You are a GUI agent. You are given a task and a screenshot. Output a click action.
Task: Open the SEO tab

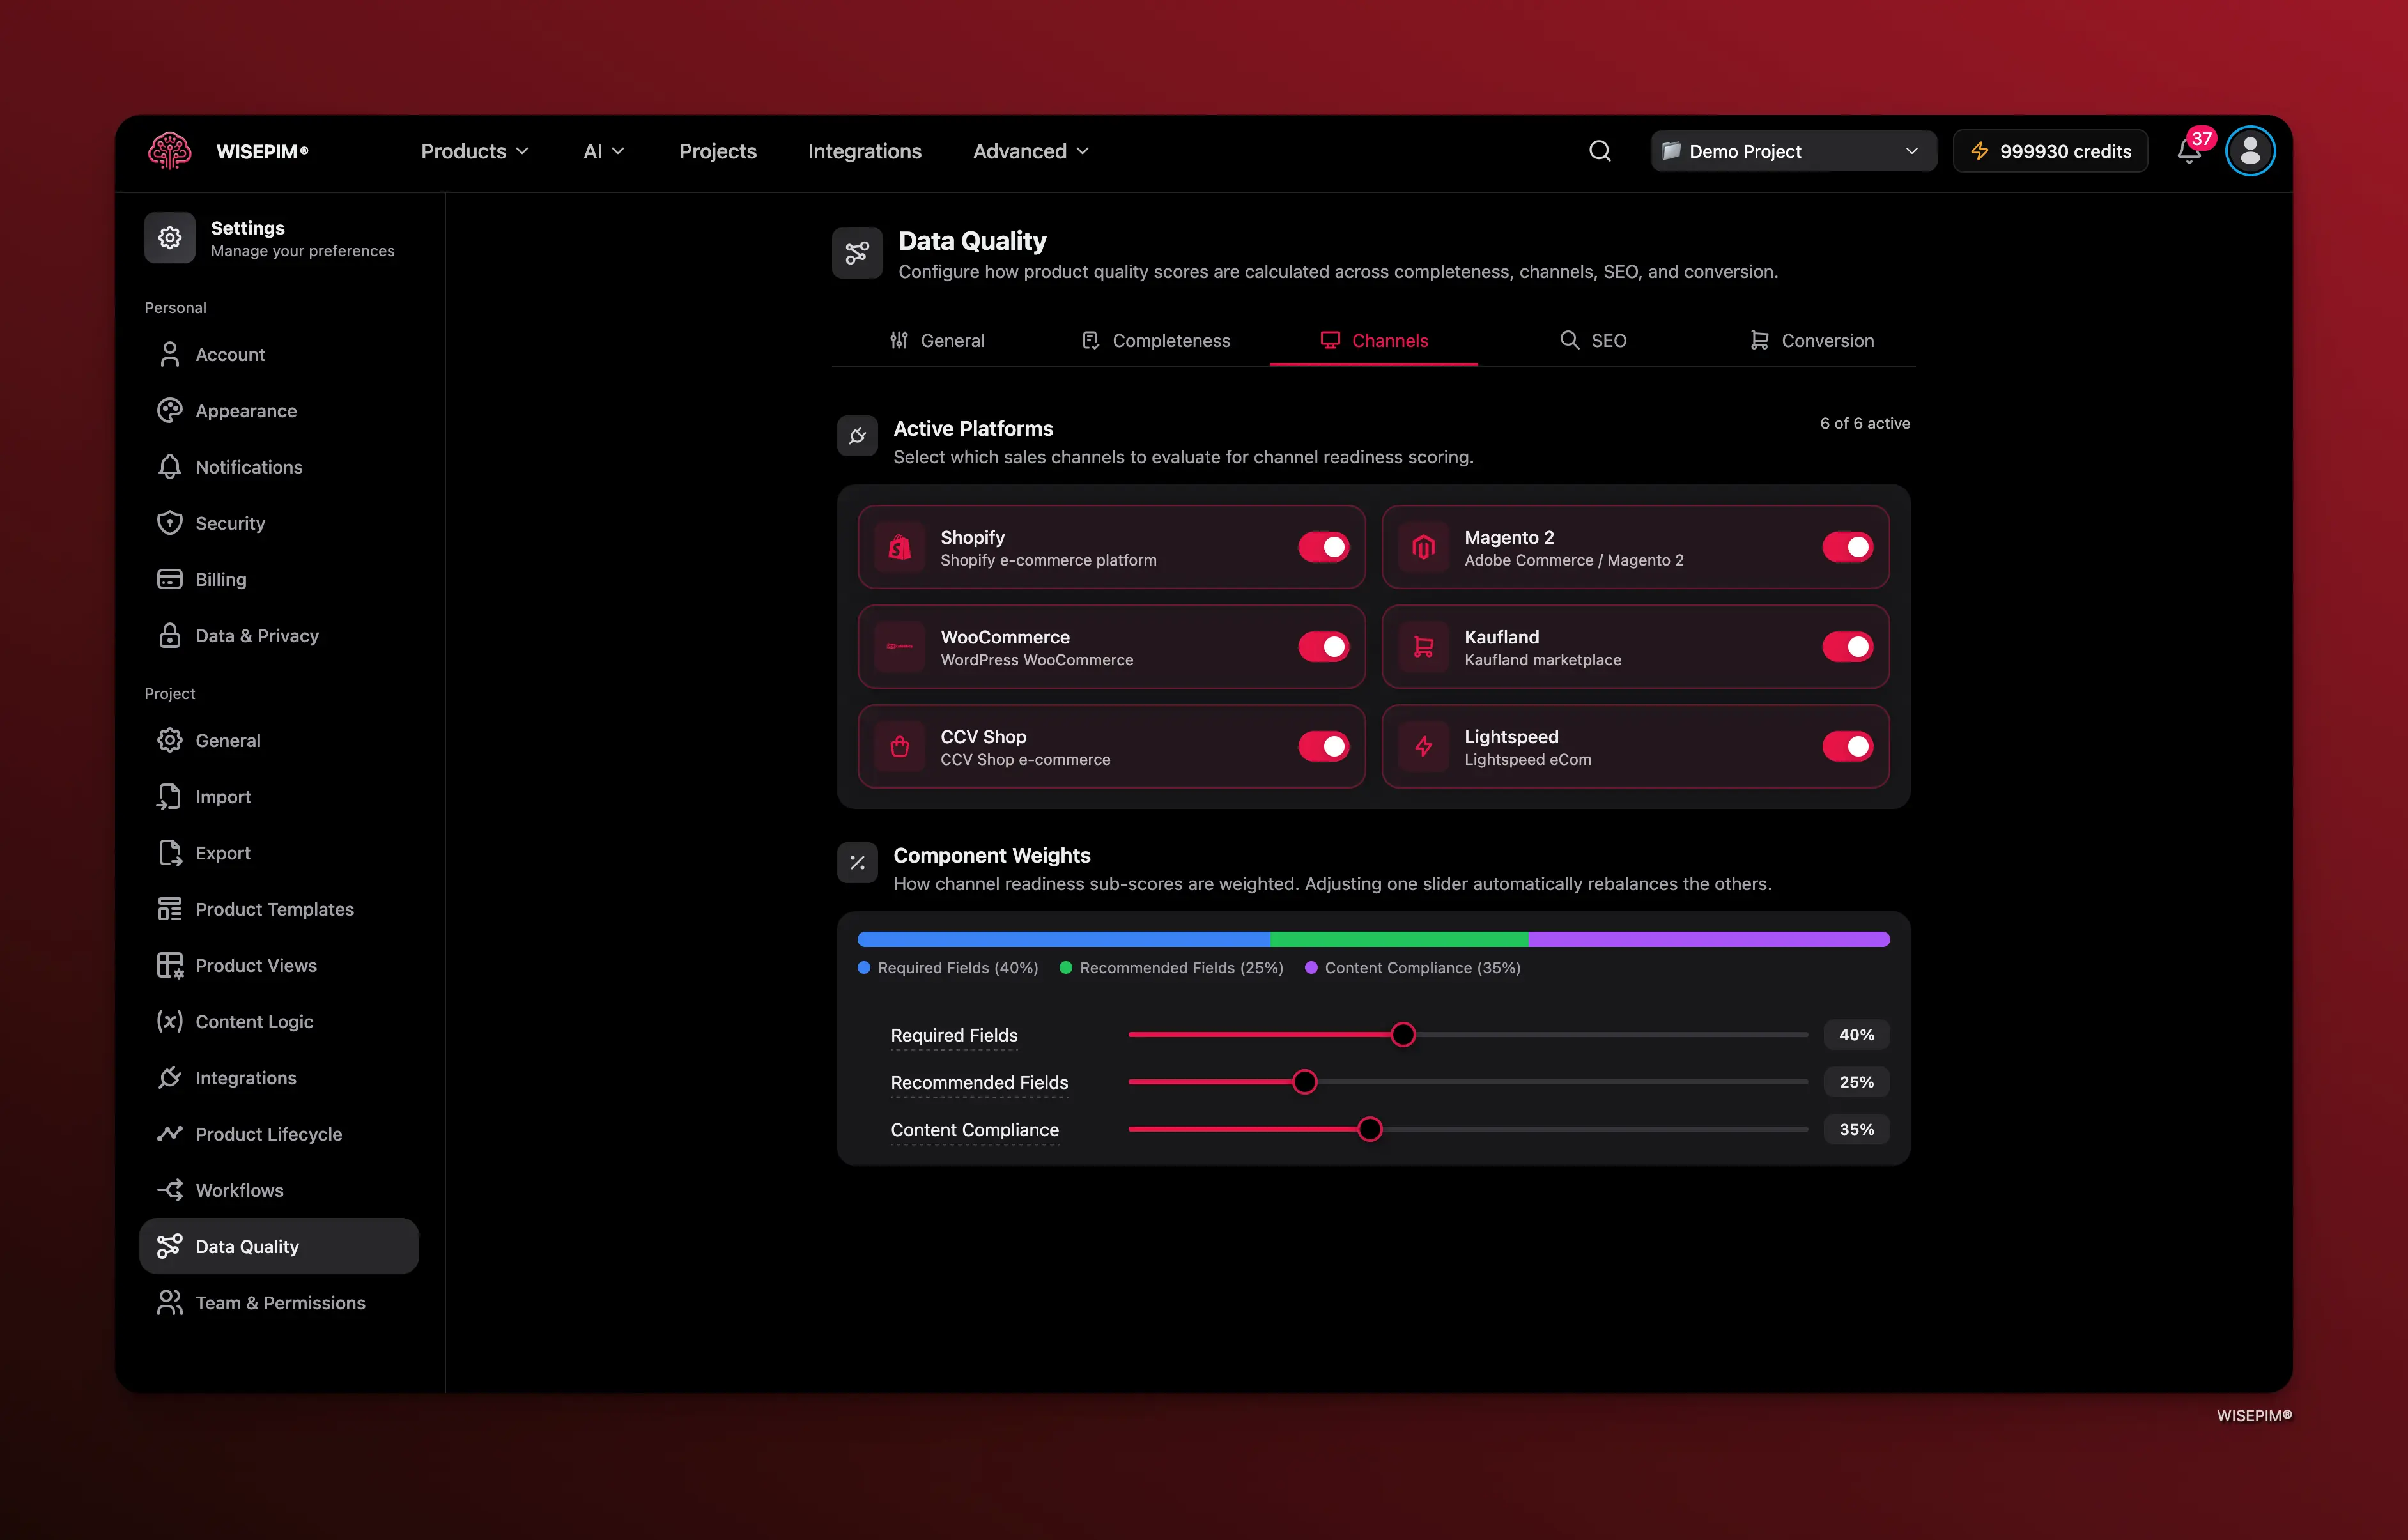[x=1593, y=340]
